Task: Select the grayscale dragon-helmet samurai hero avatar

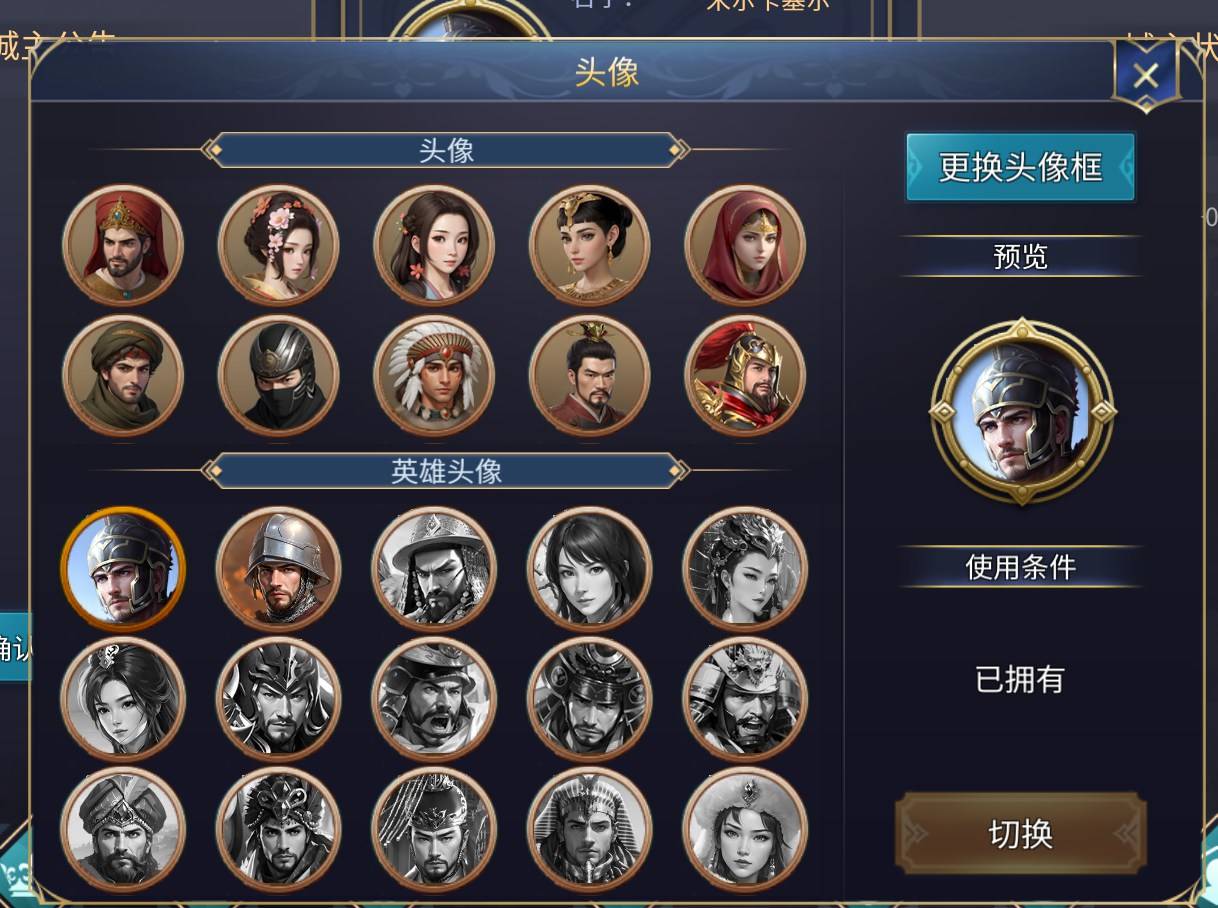Action: [745, 698]
